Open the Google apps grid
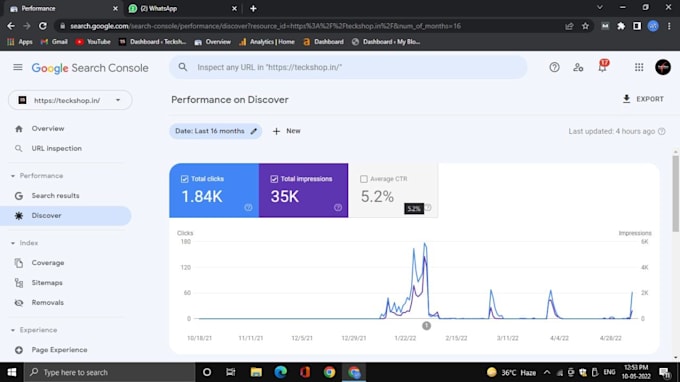The height and width of the screenshot is (382, 680). tap(639, 67)
